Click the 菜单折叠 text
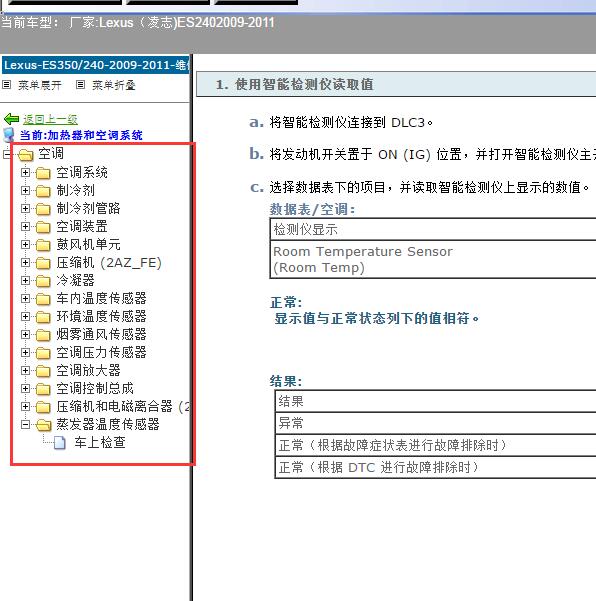Viewport: 596px width, 601px height. 114,85
